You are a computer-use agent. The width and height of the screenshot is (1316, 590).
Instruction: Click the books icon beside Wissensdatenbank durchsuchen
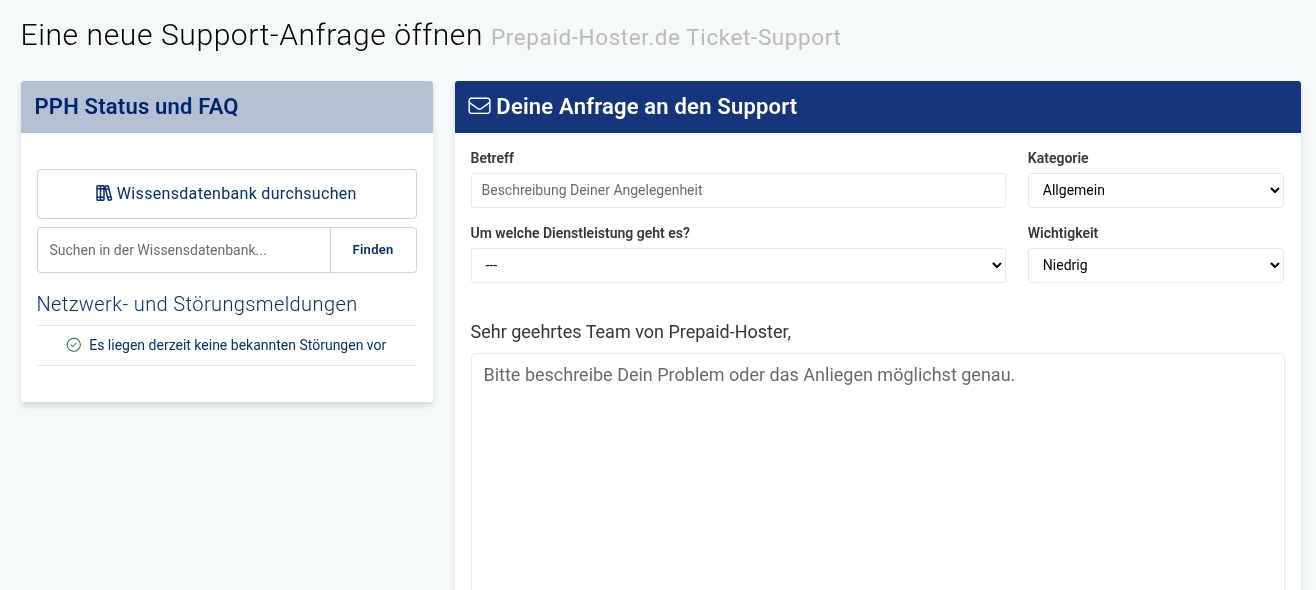tap(104, 194)
